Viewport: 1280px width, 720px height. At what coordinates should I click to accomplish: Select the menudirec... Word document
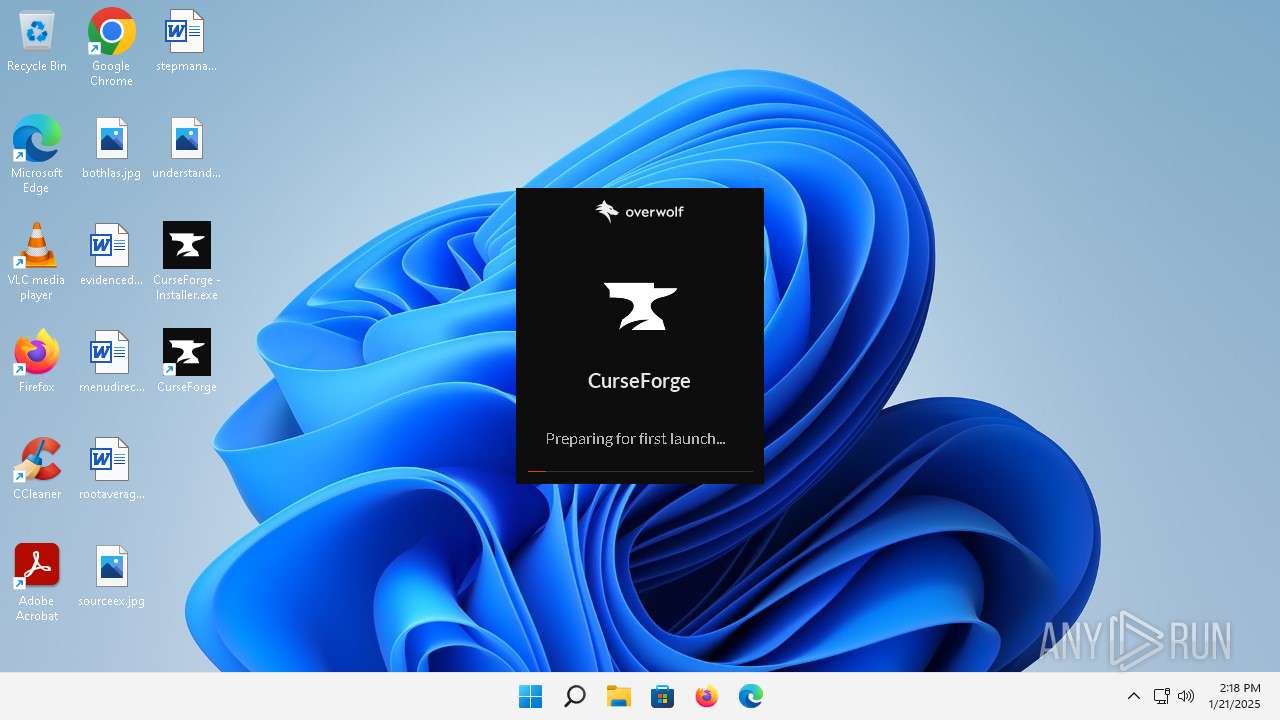click(x=111, y=362)
